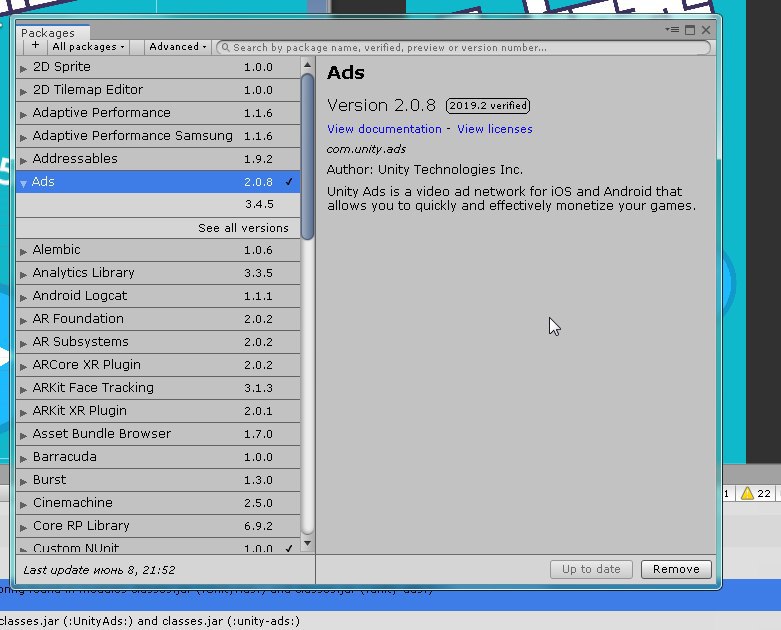781x630 pixels.
Task: Select the 2D Sprite package
Action: [158, 67]
